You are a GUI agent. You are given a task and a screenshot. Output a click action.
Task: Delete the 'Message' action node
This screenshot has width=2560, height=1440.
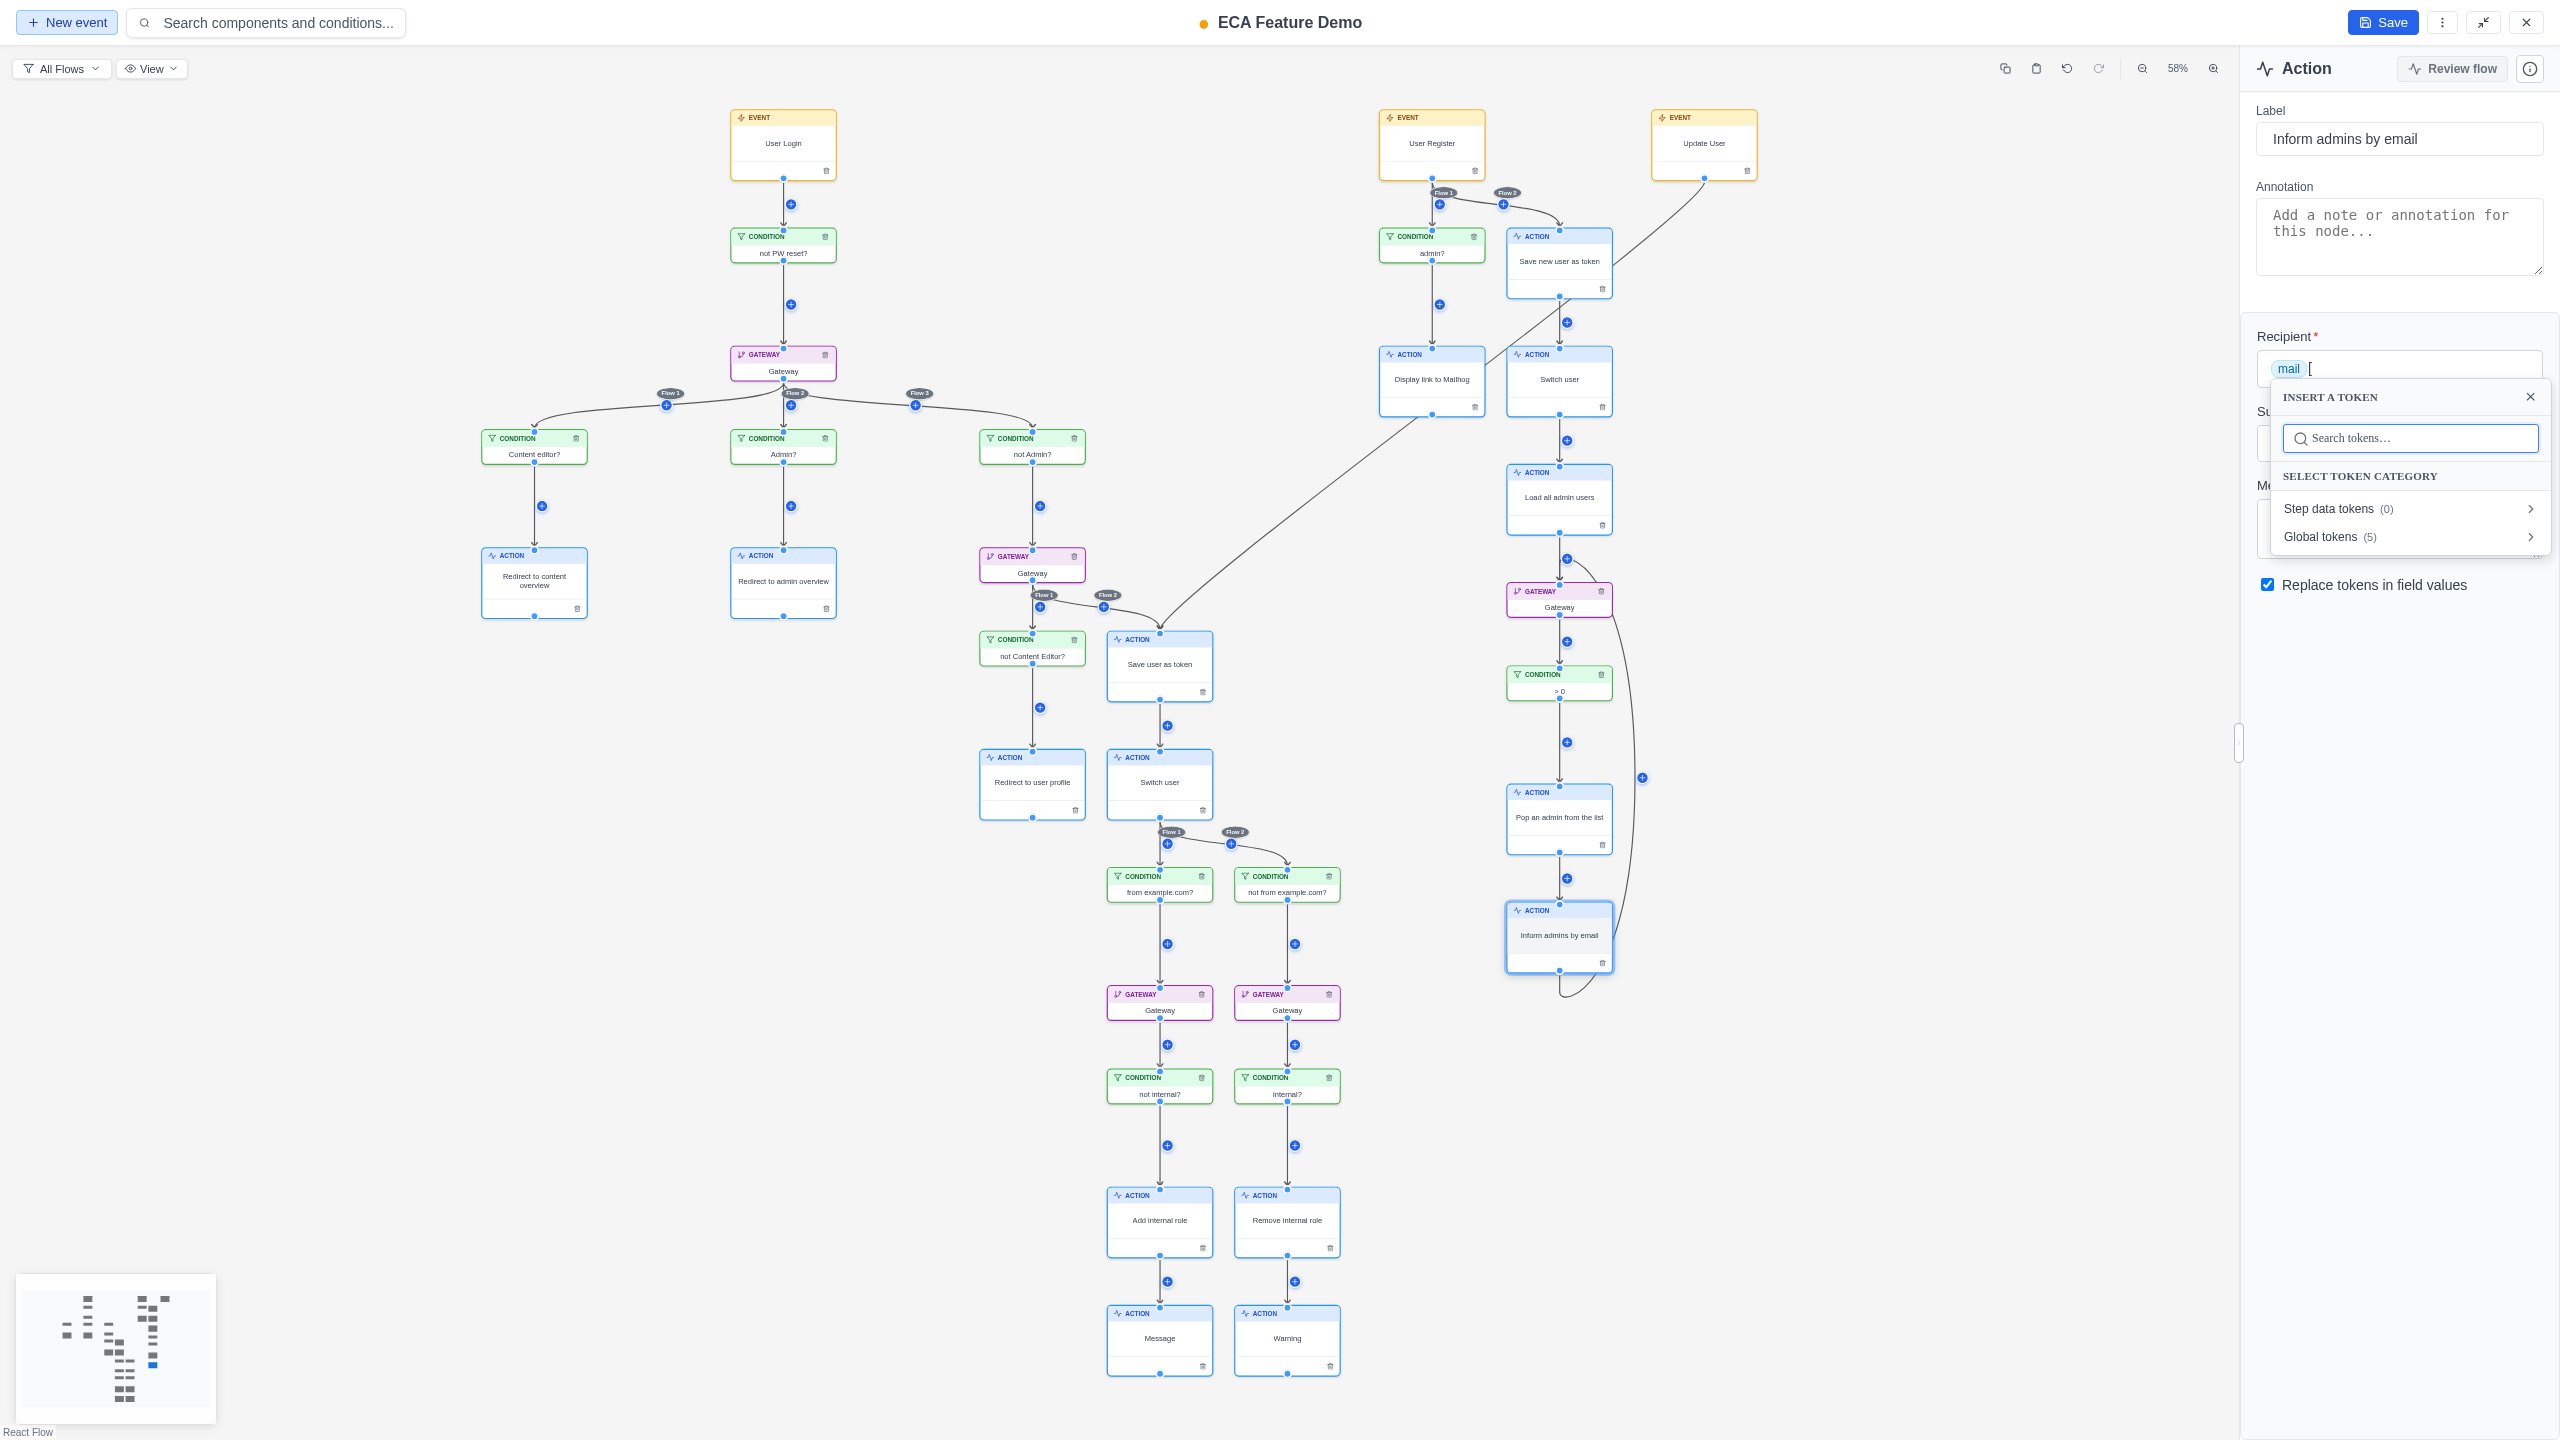tap(1202, 1366)
